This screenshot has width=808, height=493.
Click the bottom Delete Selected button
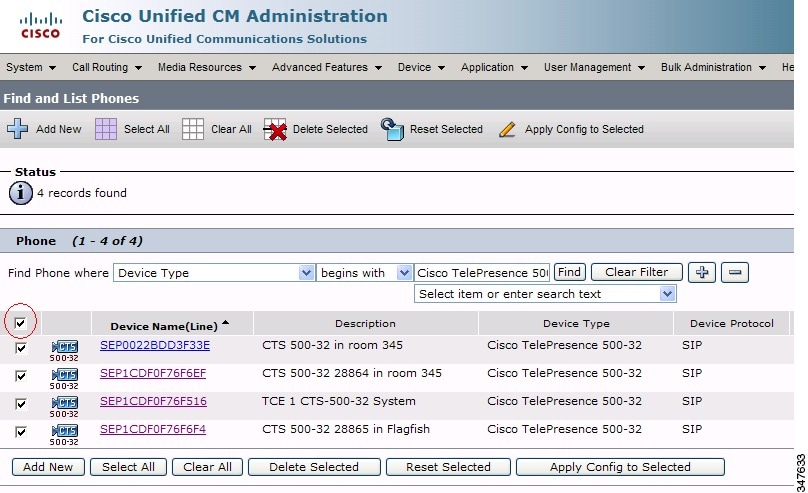click(314, 467)
